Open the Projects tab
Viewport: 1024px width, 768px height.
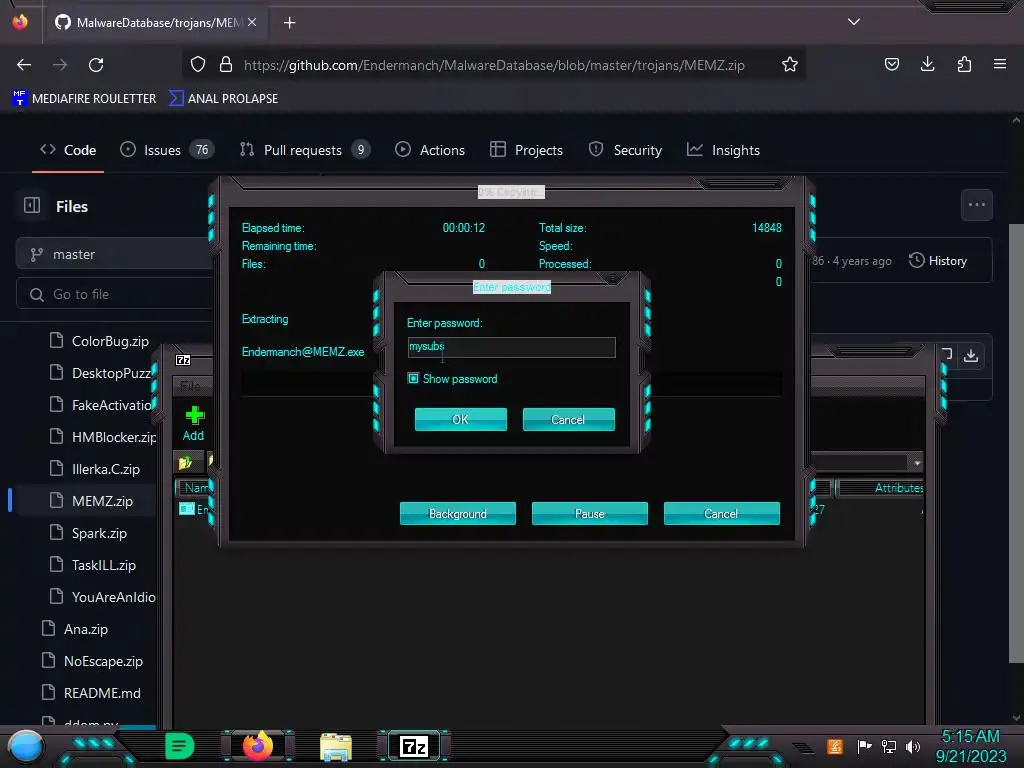(x=526, y=150)
